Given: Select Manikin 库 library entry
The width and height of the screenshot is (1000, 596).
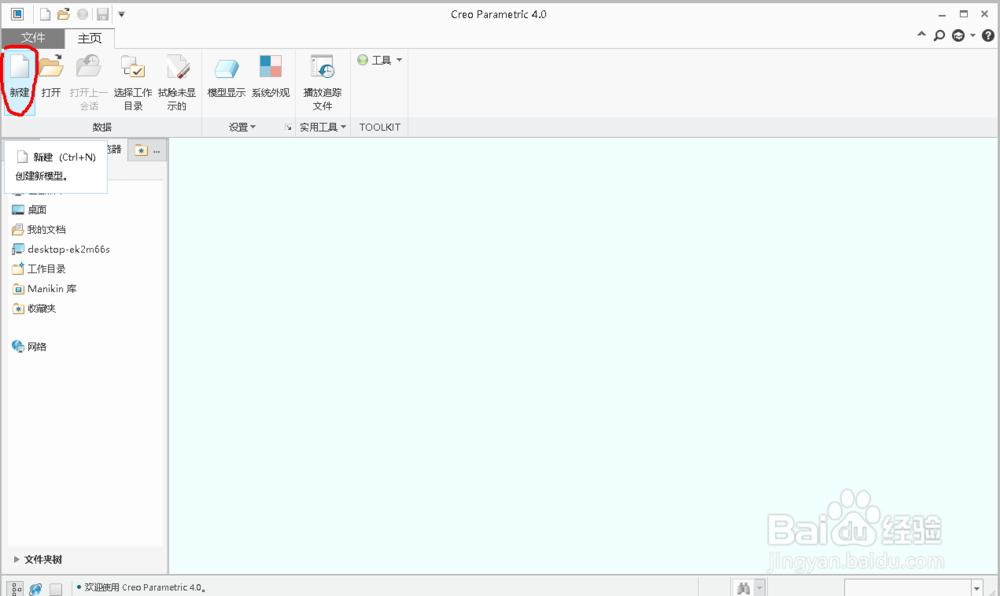Looking at the screenshot, I should 44,289.
